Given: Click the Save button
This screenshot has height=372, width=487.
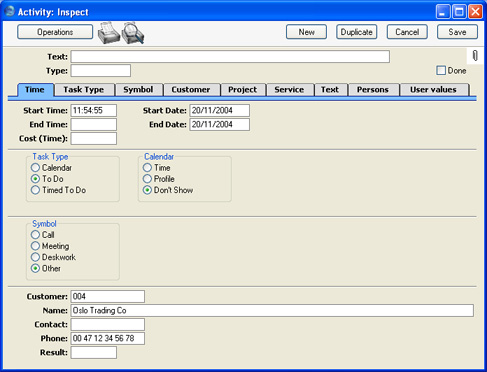Looking at the screenshot, I should pyautogui.click(x=457, y=32).
